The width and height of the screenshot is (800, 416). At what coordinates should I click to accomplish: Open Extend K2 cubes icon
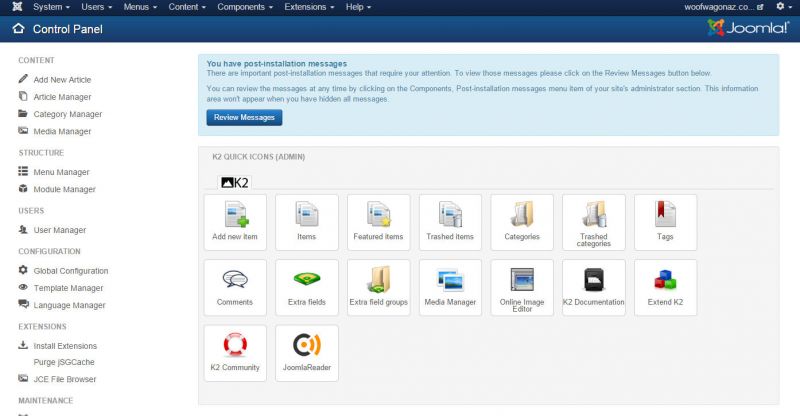tap(665, 287)
